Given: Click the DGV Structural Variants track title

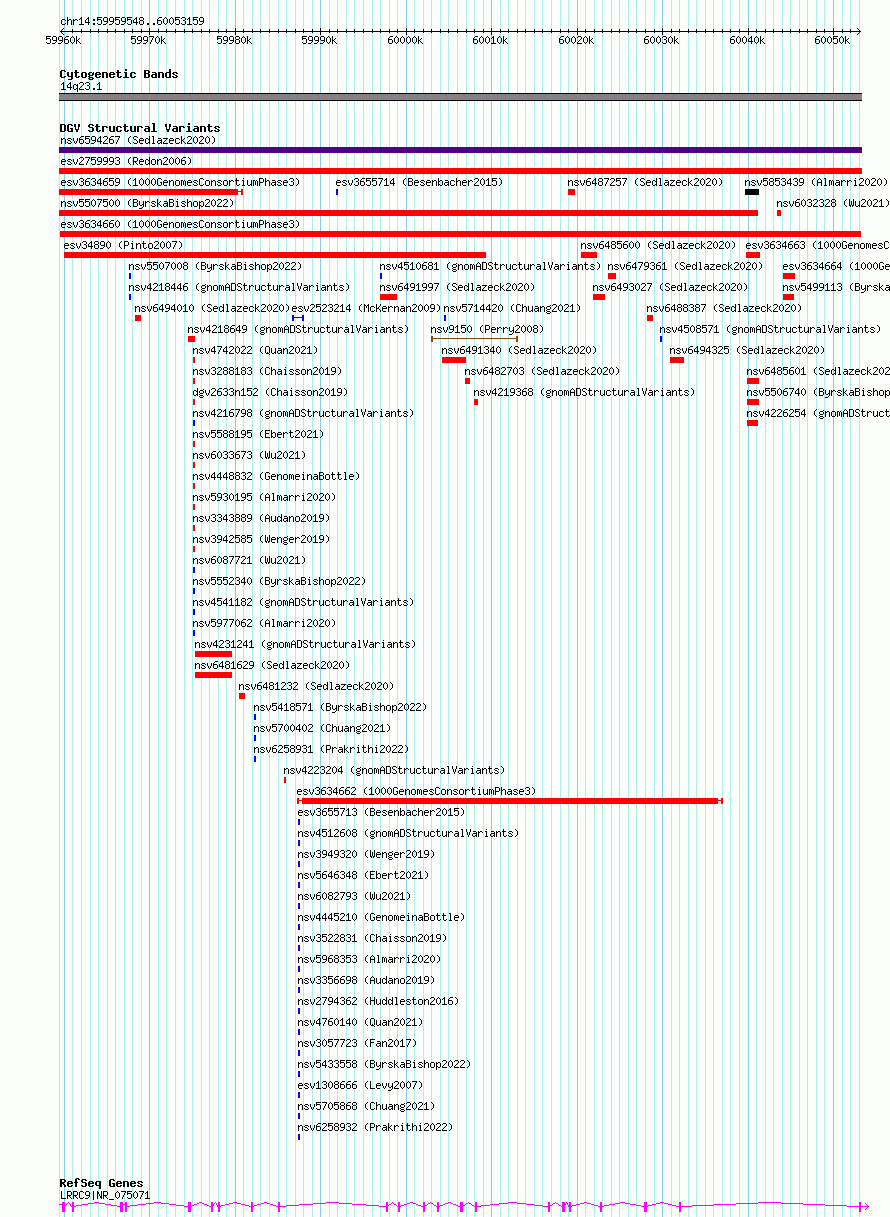Looking at the screenshot, I should (x=139, y=128).
